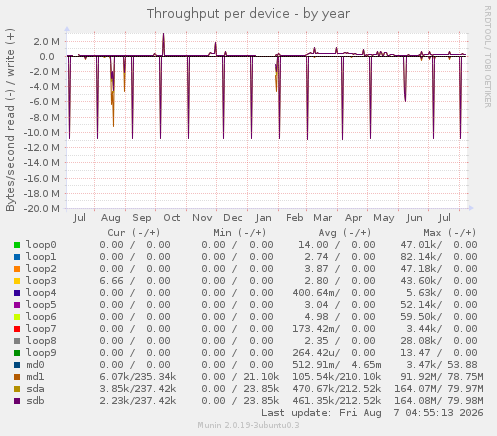
Task: Click the wide read dip in June
Action: (x=405, y=80)
